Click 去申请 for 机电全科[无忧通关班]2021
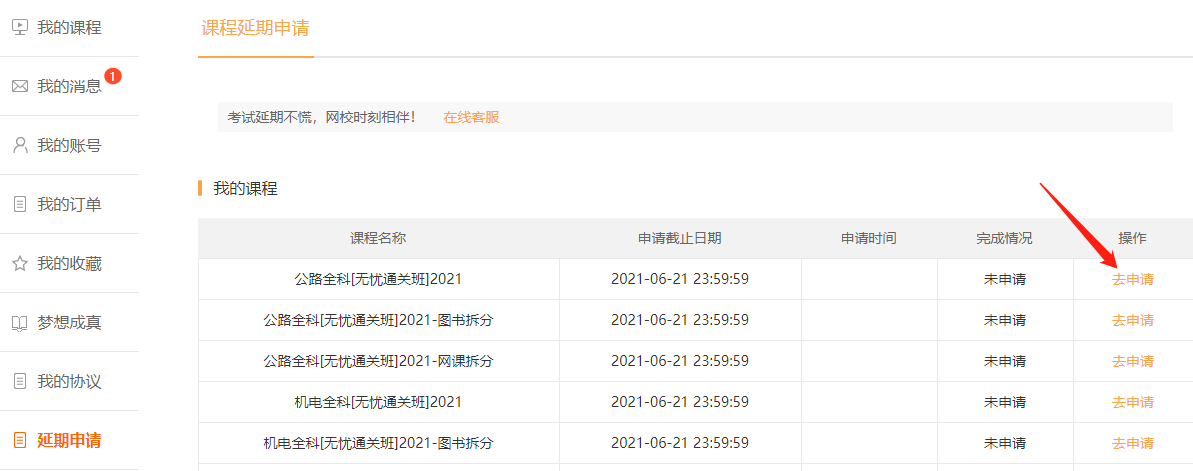 [x=1132, y=402]
